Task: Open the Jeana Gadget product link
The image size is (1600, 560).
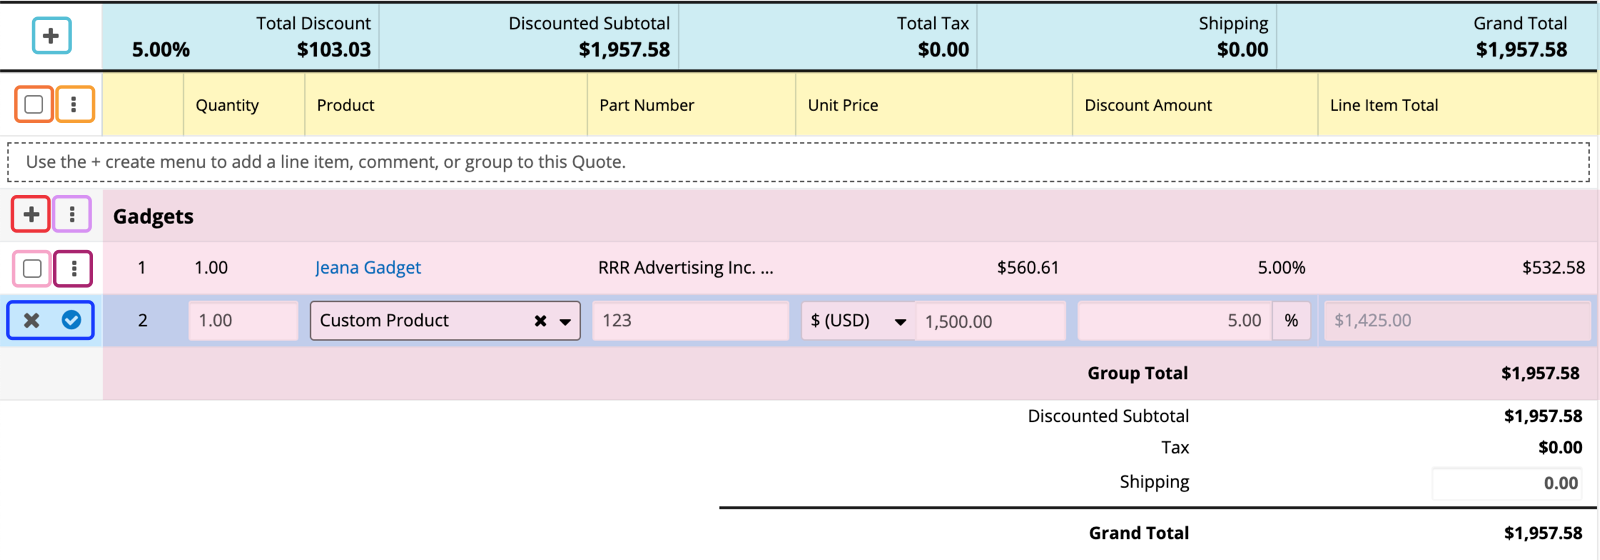Action: point(367,268)
